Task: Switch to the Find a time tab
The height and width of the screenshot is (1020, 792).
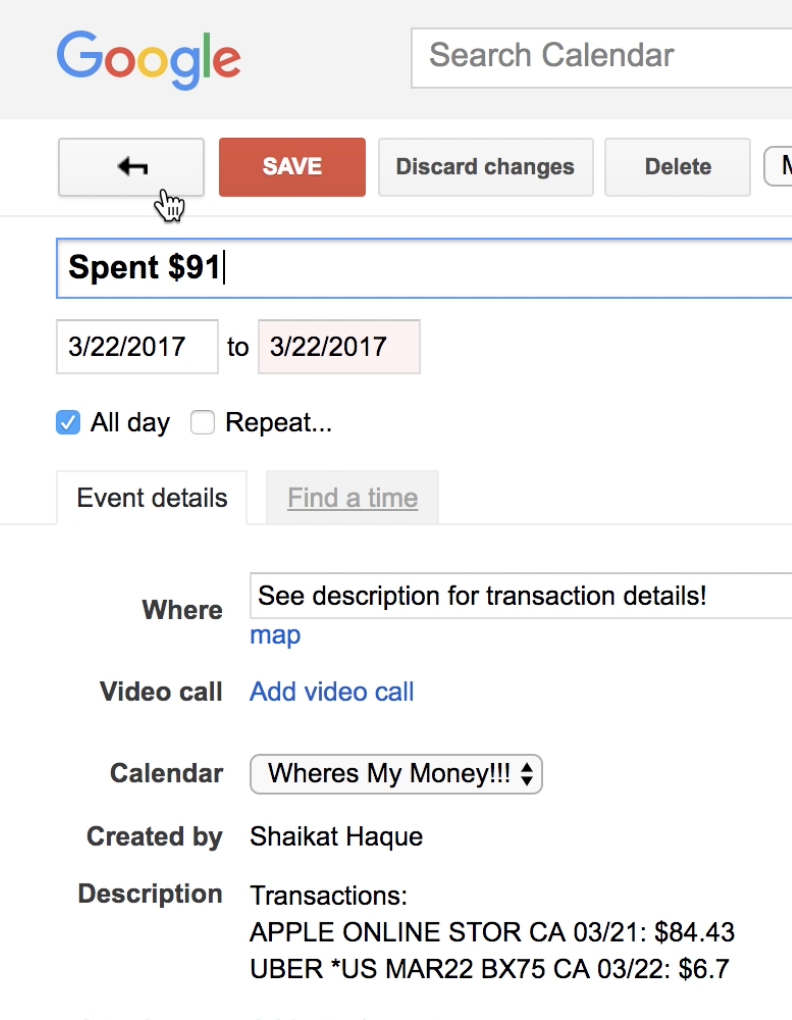Action: 352,498
